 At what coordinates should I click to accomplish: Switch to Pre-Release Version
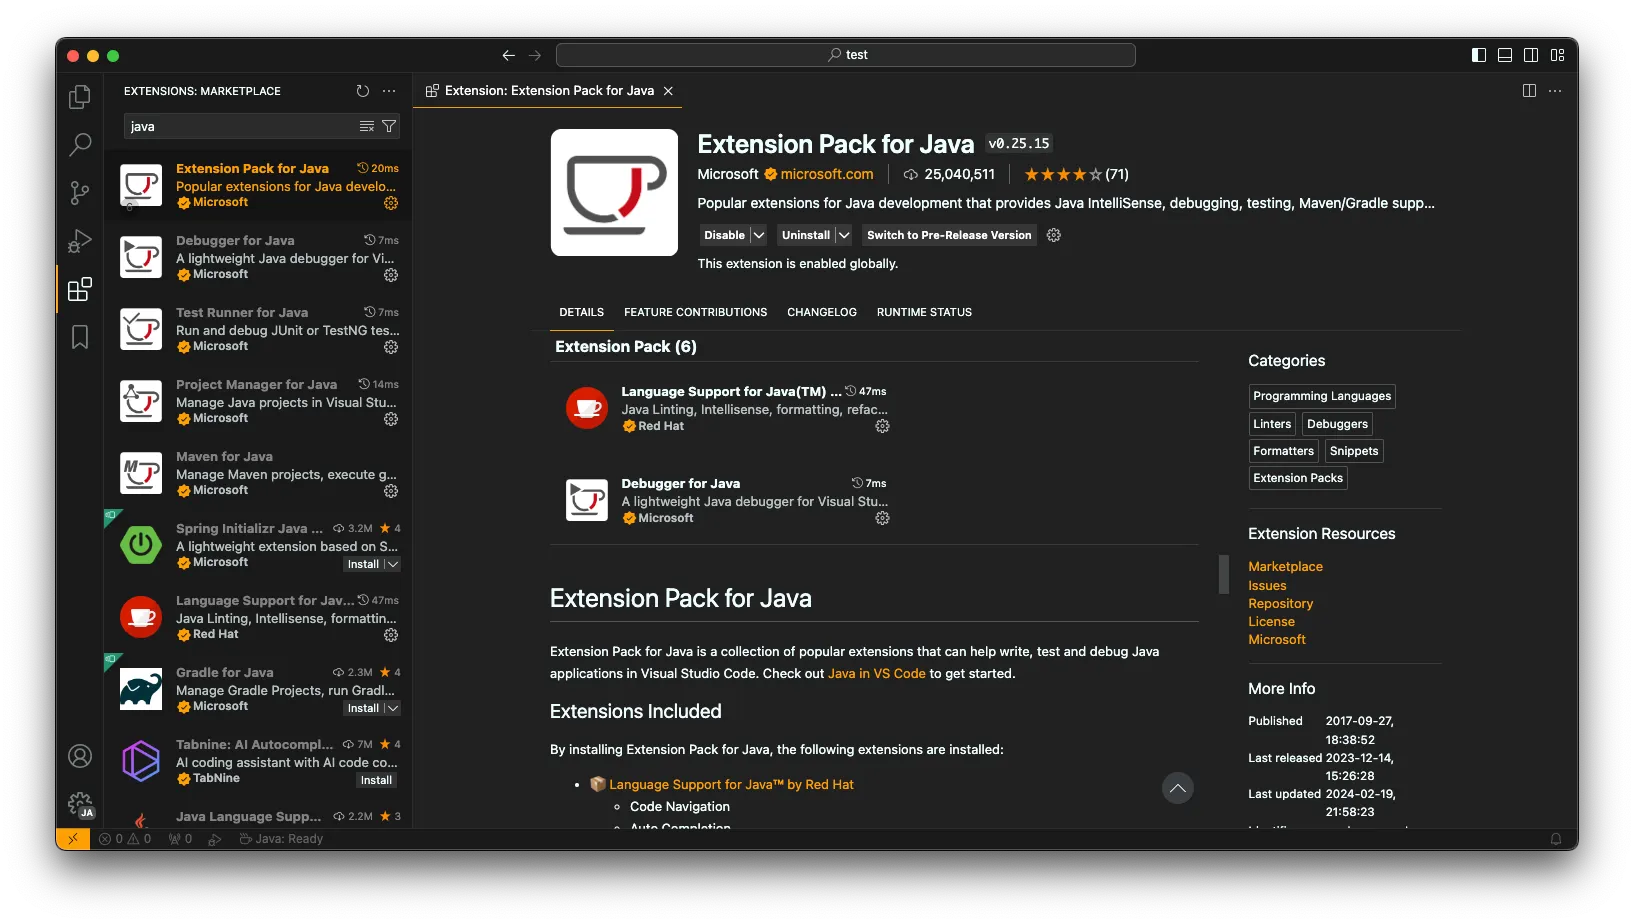[x=949, y=235]
